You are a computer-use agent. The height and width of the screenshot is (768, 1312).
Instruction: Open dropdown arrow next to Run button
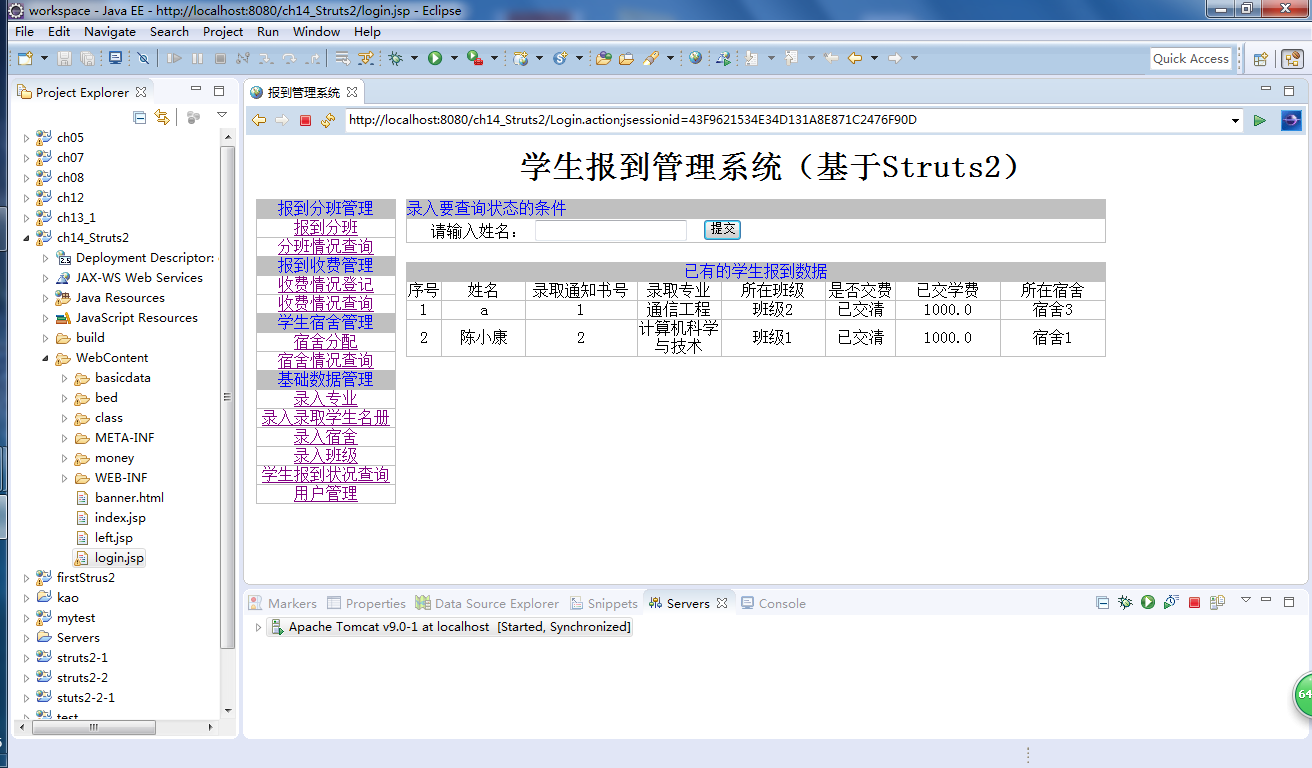coord(454,58)
